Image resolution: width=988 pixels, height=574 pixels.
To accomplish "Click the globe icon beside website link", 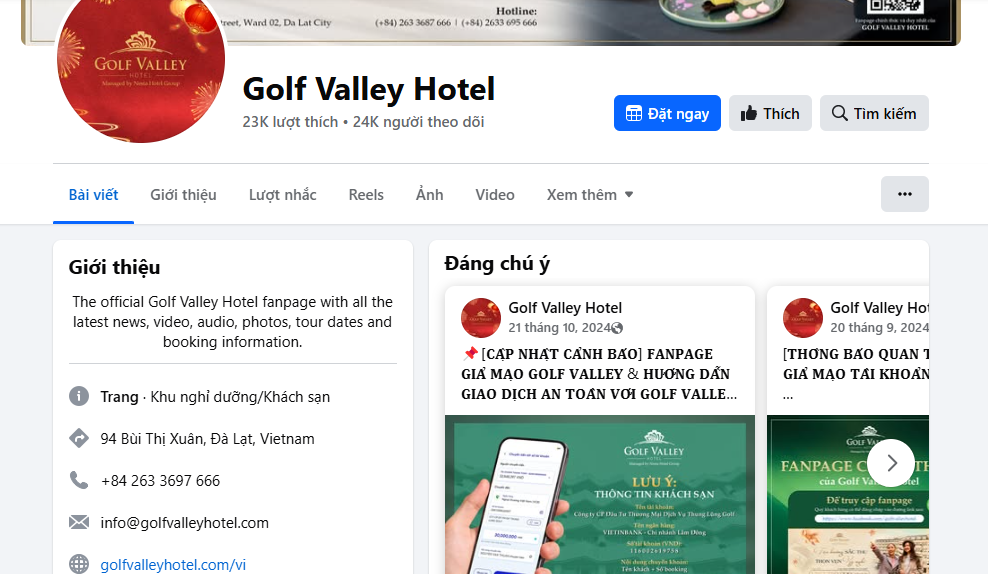I will [79, 564].
